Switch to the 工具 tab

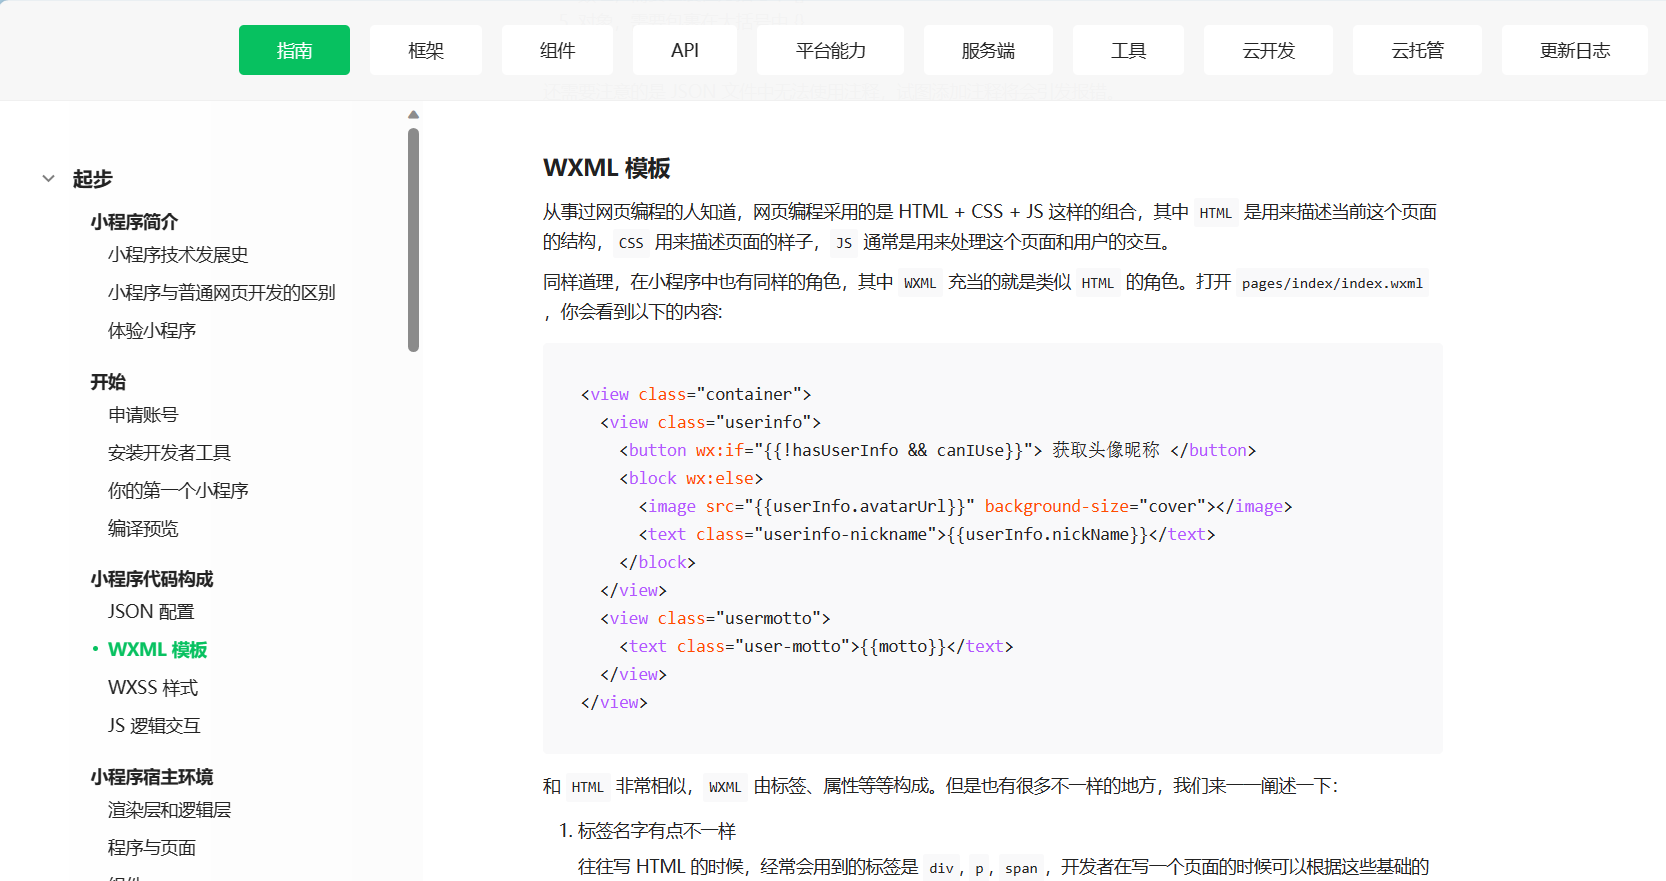[x=1128, y=50]
